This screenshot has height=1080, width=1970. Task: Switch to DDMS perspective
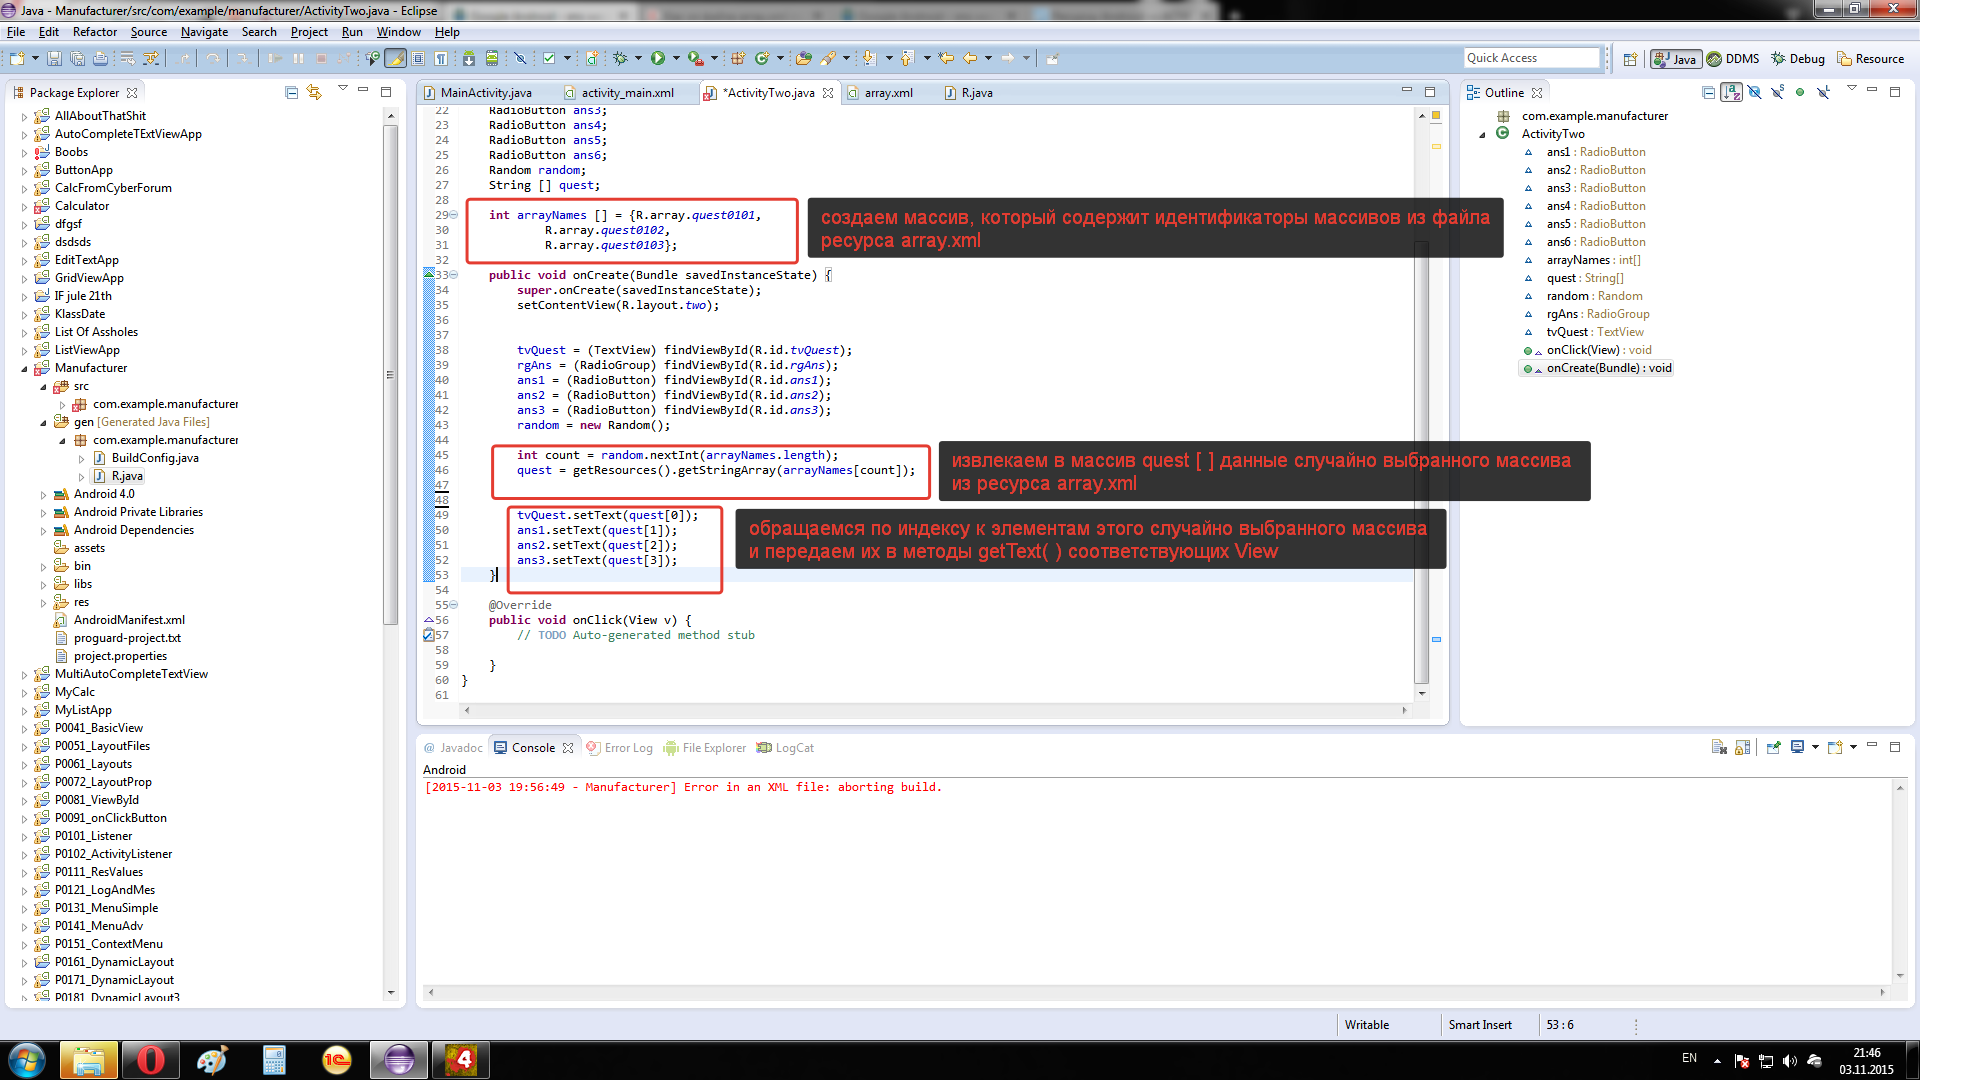1733,59
